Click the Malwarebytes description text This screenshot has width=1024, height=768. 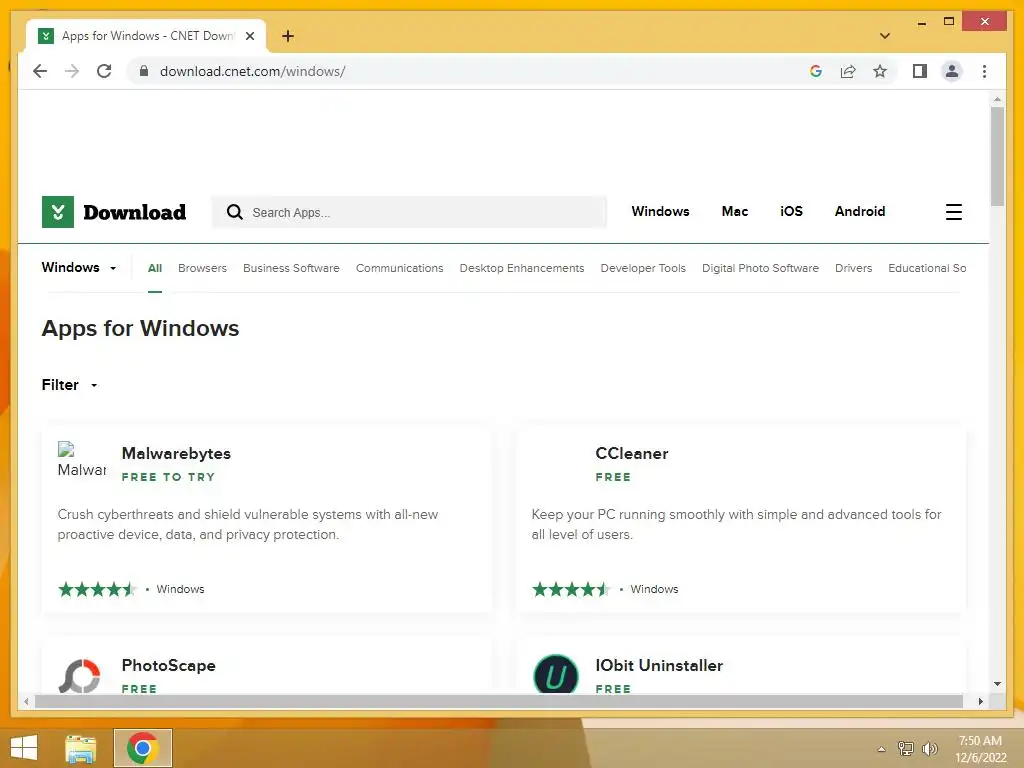click(x=248, y=524)
